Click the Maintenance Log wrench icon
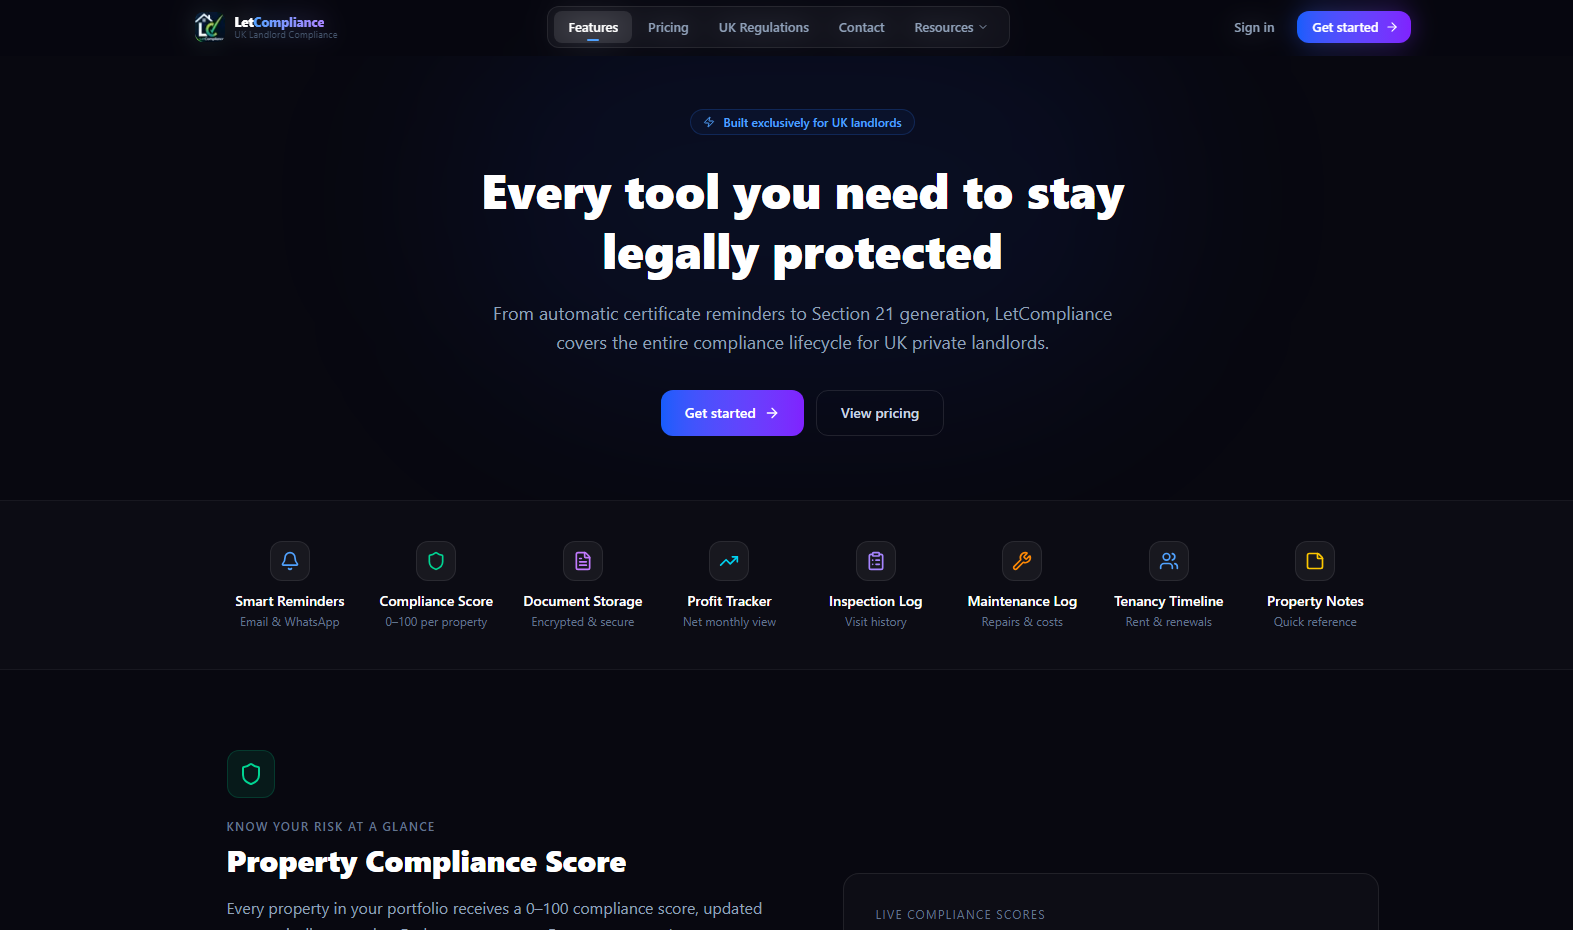 [x=1022, y=561]
